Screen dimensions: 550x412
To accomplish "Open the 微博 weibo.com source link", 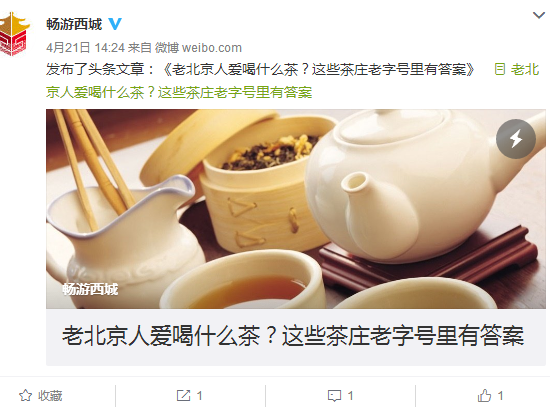I will [x=199, y=48].
